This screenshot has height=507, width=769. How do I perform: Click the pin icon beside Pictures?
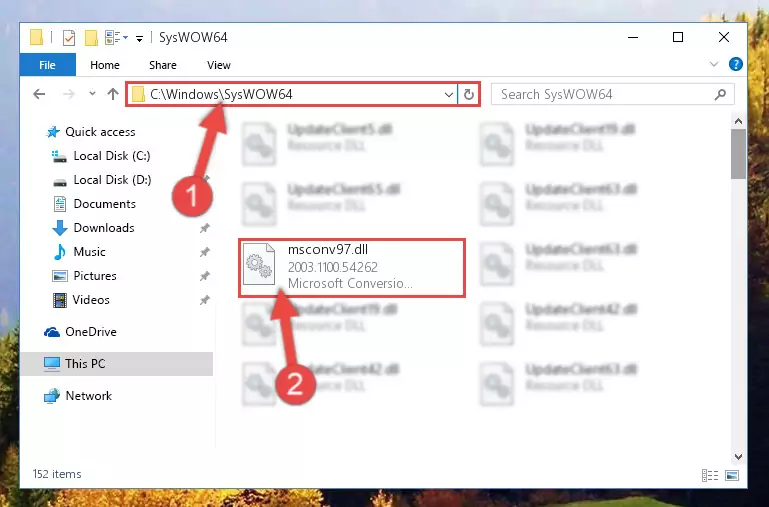(205, 276)
